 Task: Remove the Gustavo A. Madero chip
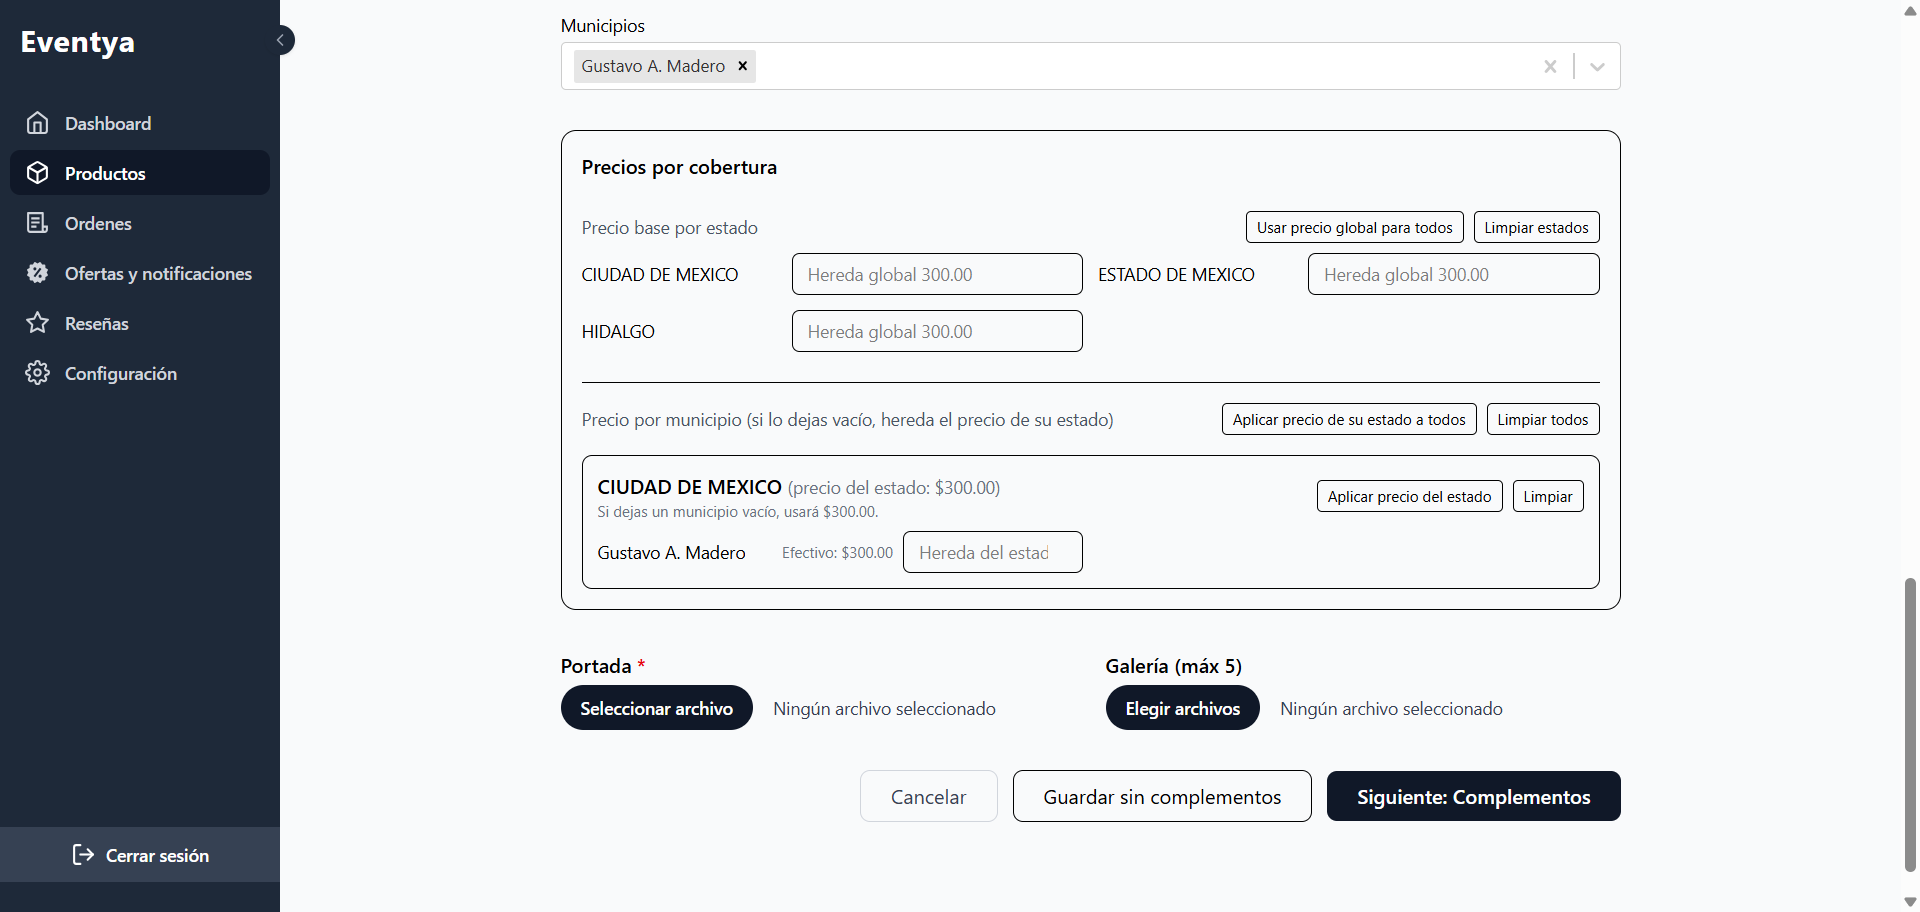[743, 66]
